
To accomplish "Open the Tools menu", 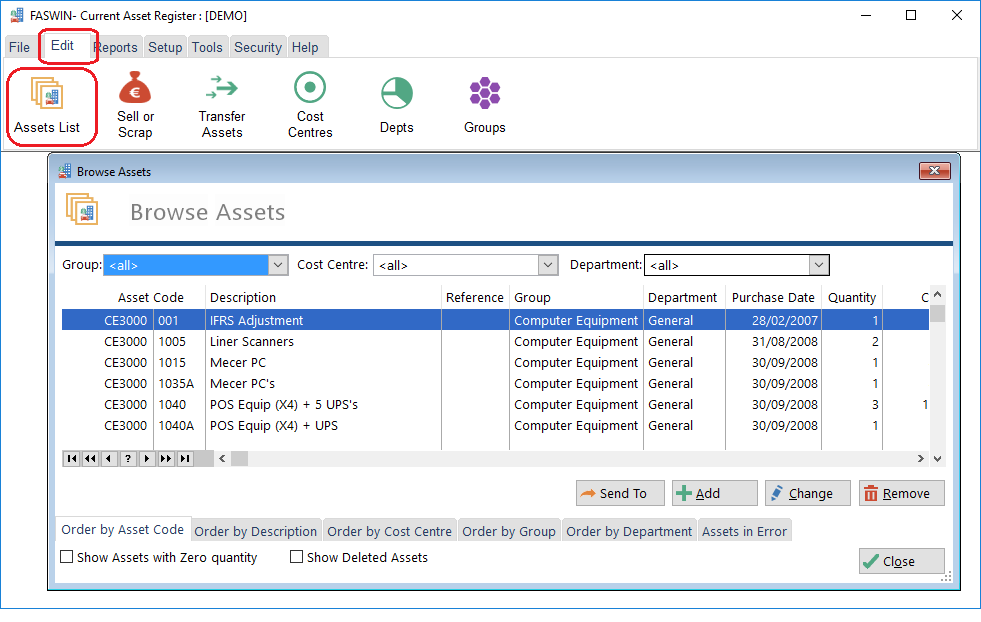I will (207, 48).
